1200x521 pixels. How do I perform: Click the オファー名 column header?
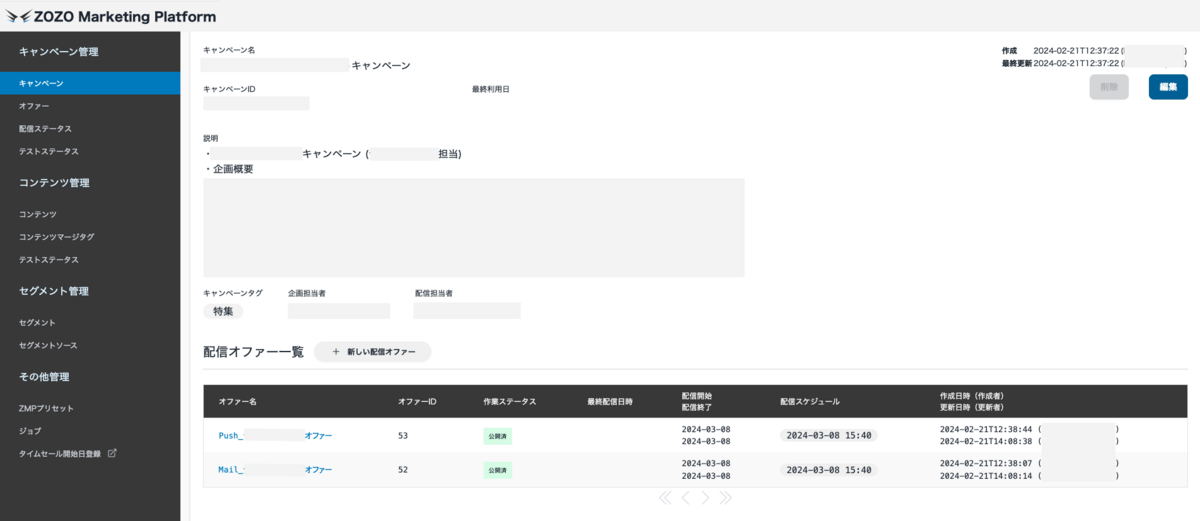[238, 401]
